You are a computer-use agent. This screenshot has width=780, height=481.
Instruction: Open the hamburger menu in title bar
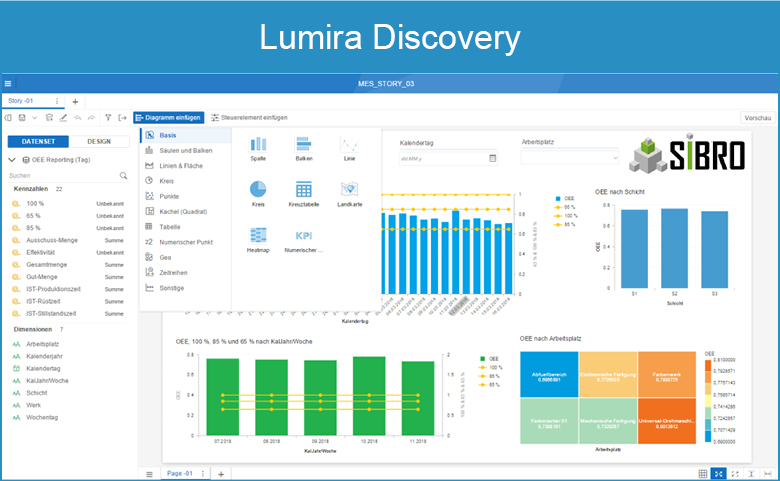pos(8,83)
